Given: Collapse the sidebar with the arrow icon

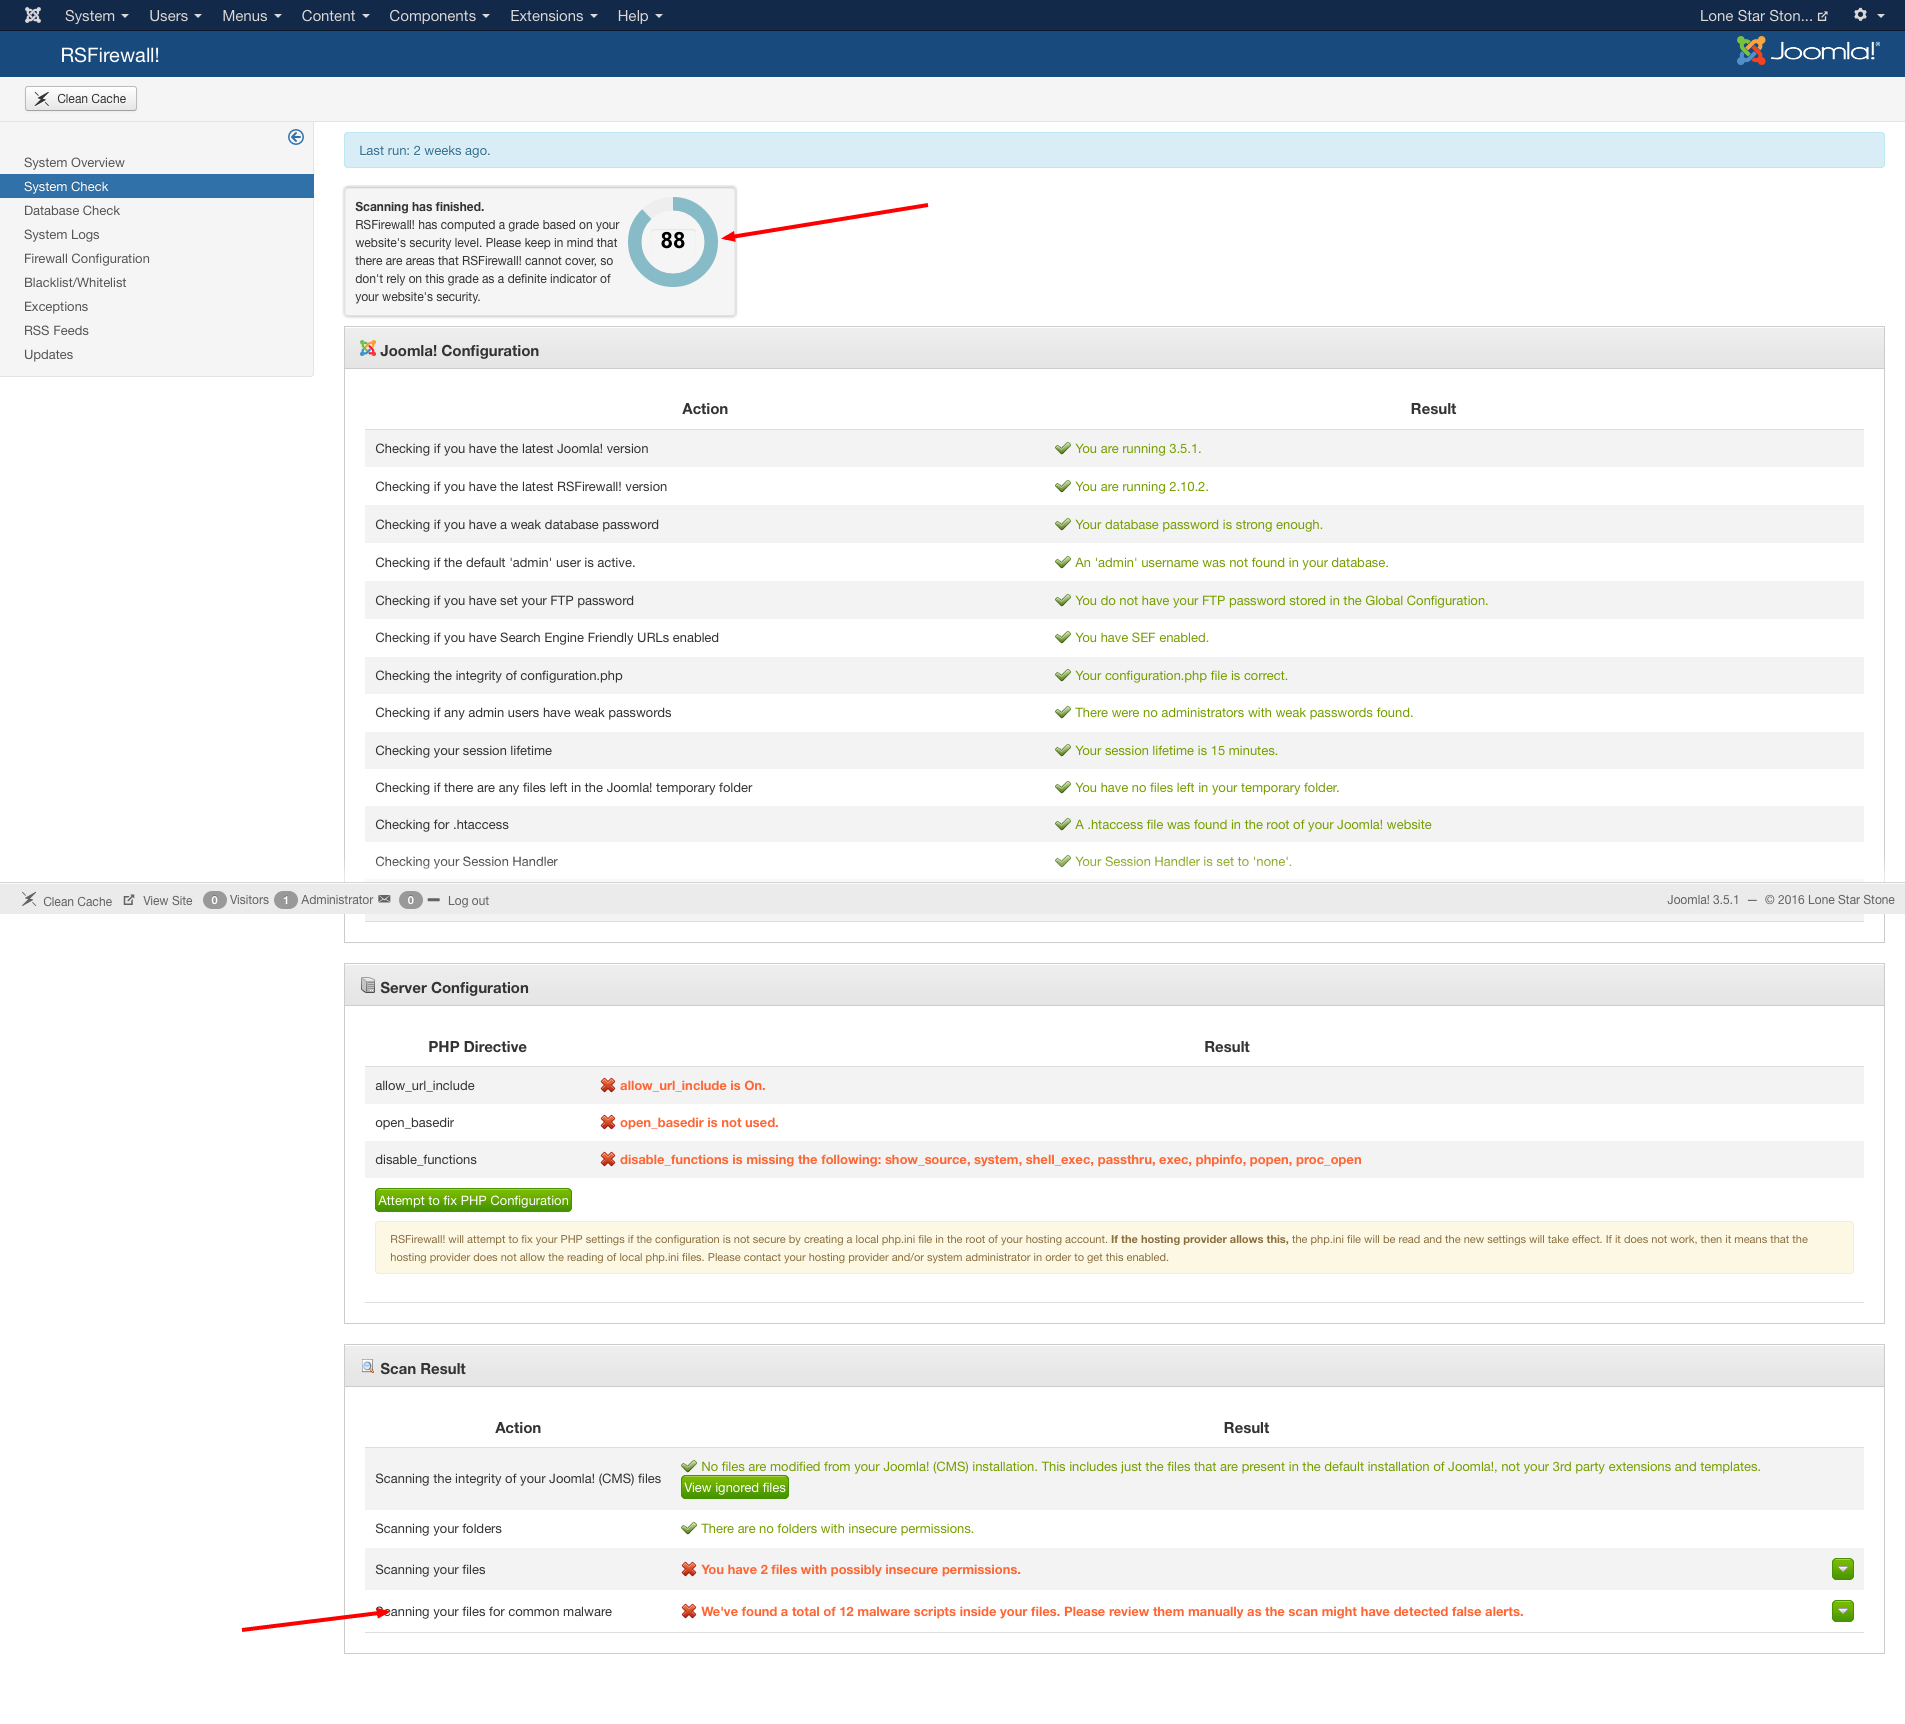Looking at the screenshot, I should pos(296,137).
